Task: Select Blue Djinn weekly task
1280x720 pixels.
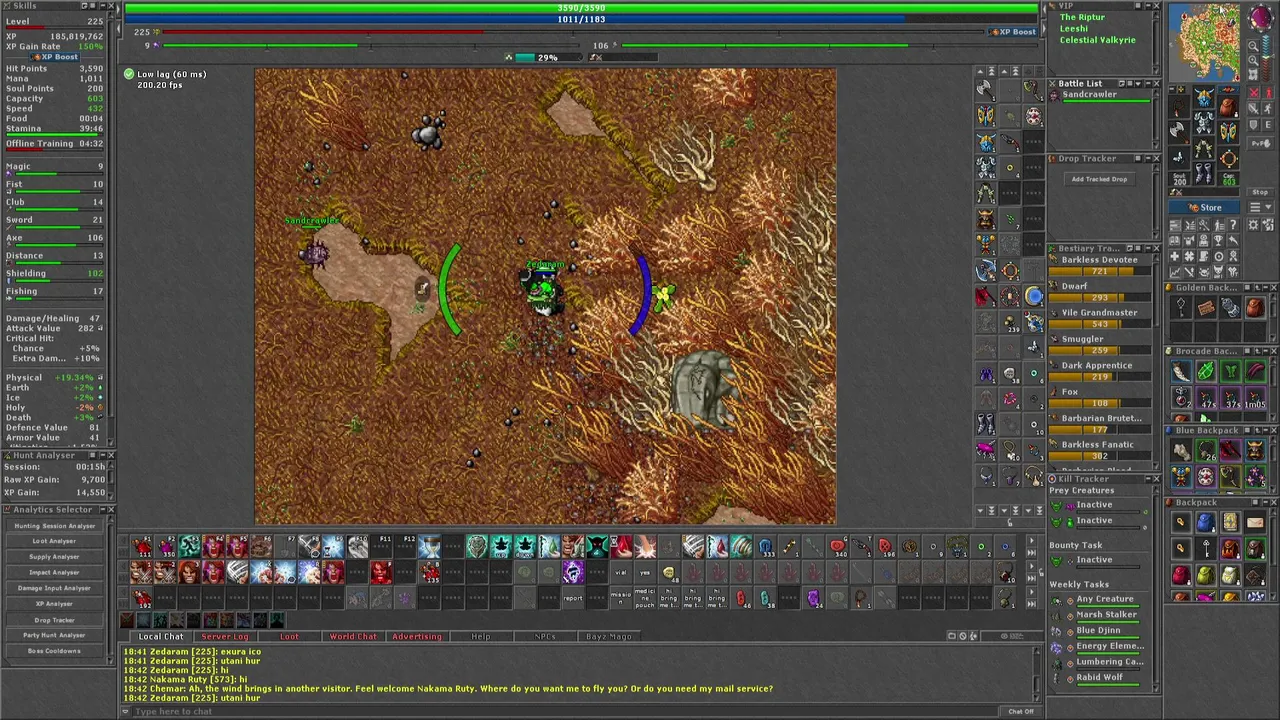Action: click(x=1098, y=631)
